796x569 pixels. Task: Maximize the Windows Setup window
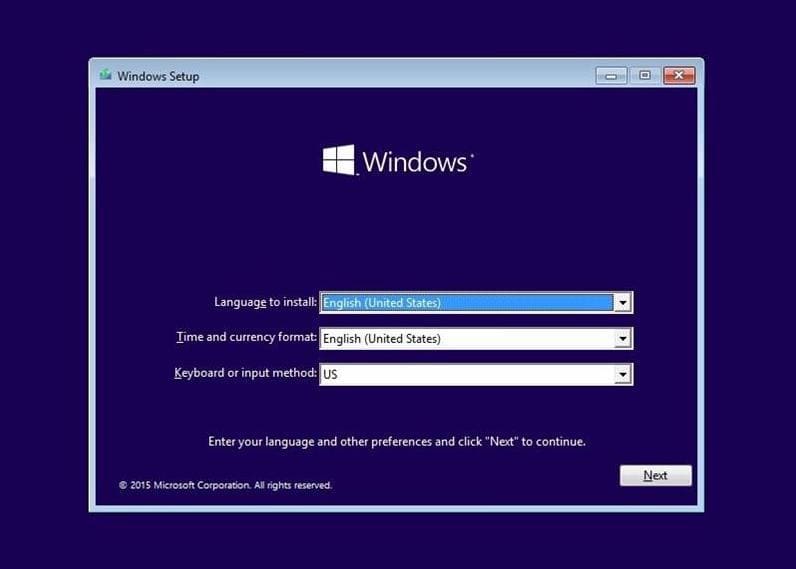tap(644, 76)
